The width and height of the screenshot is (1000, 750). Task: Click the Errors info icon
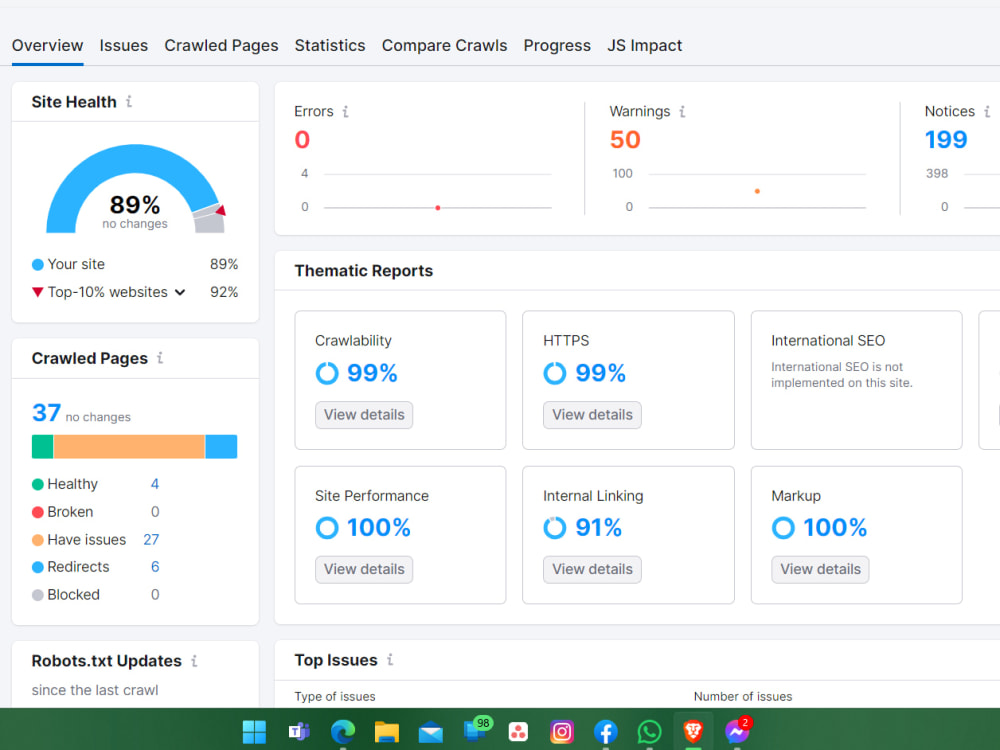(345, 112)
